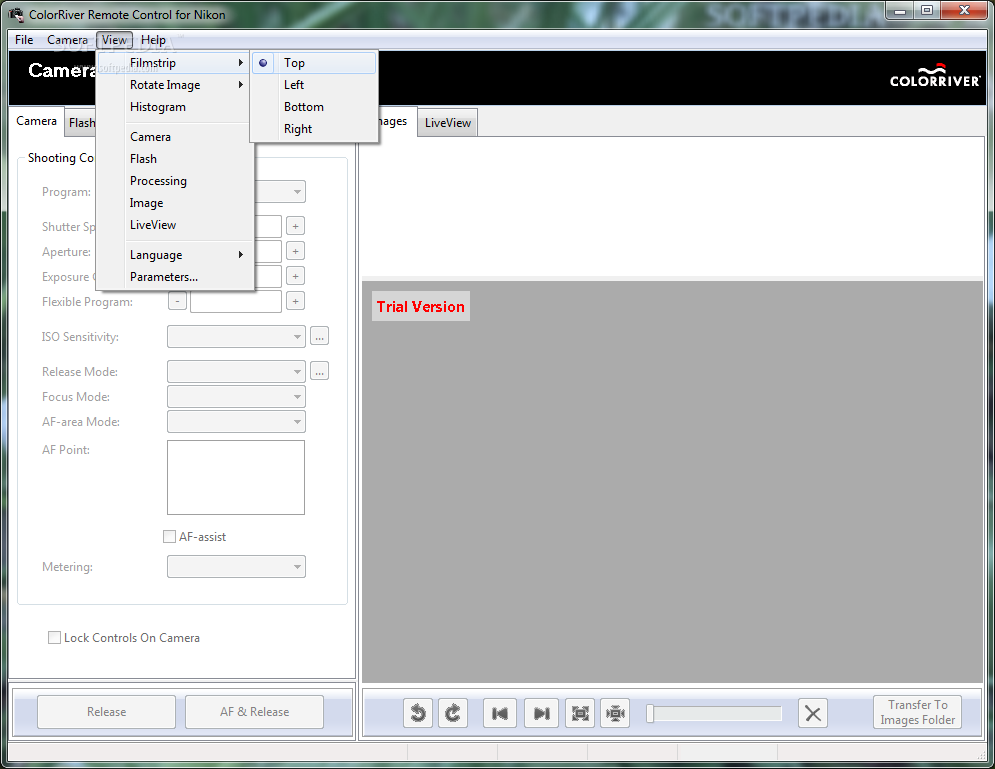
Task: Expand the Language submenu
Action: tap(175, 255)
